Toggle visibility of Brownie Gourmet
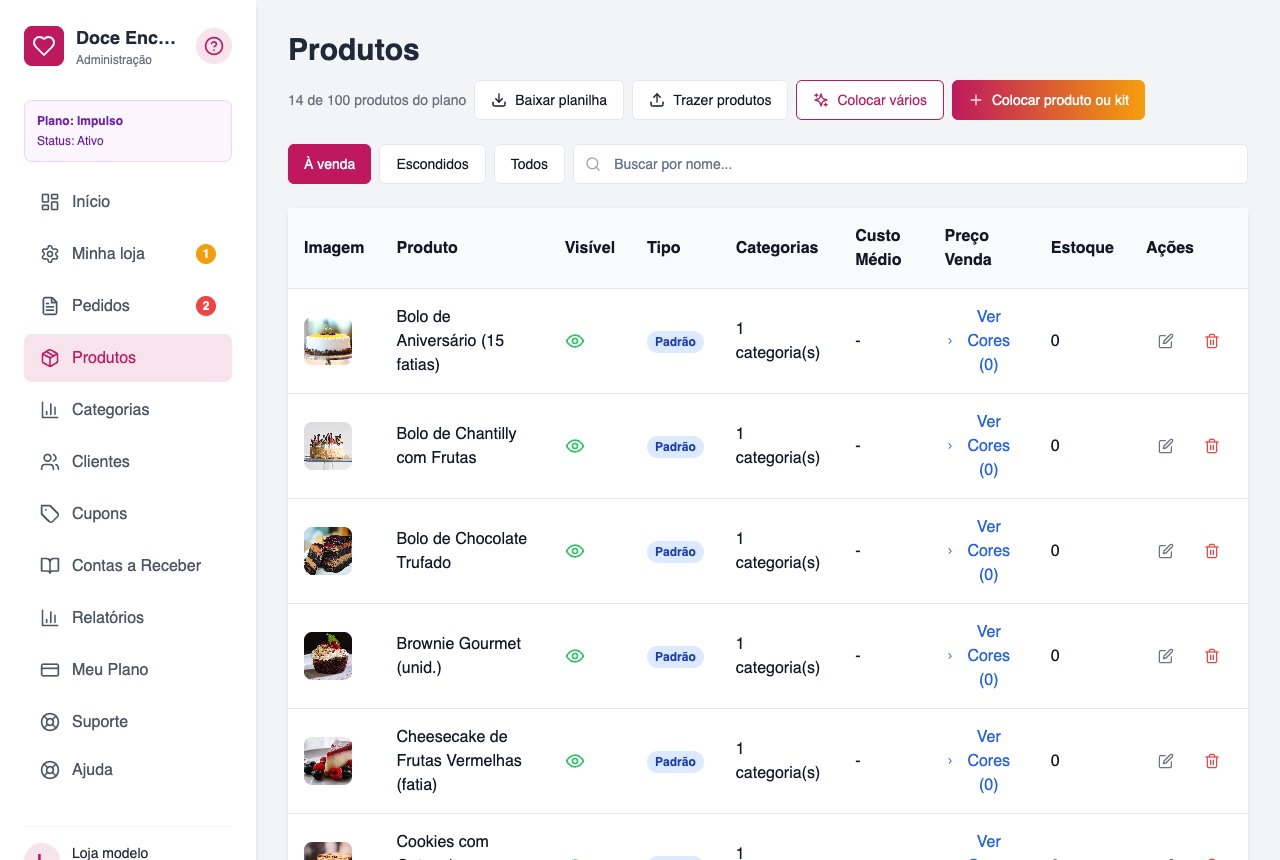 pyautogui.click(x=575, y=656)
